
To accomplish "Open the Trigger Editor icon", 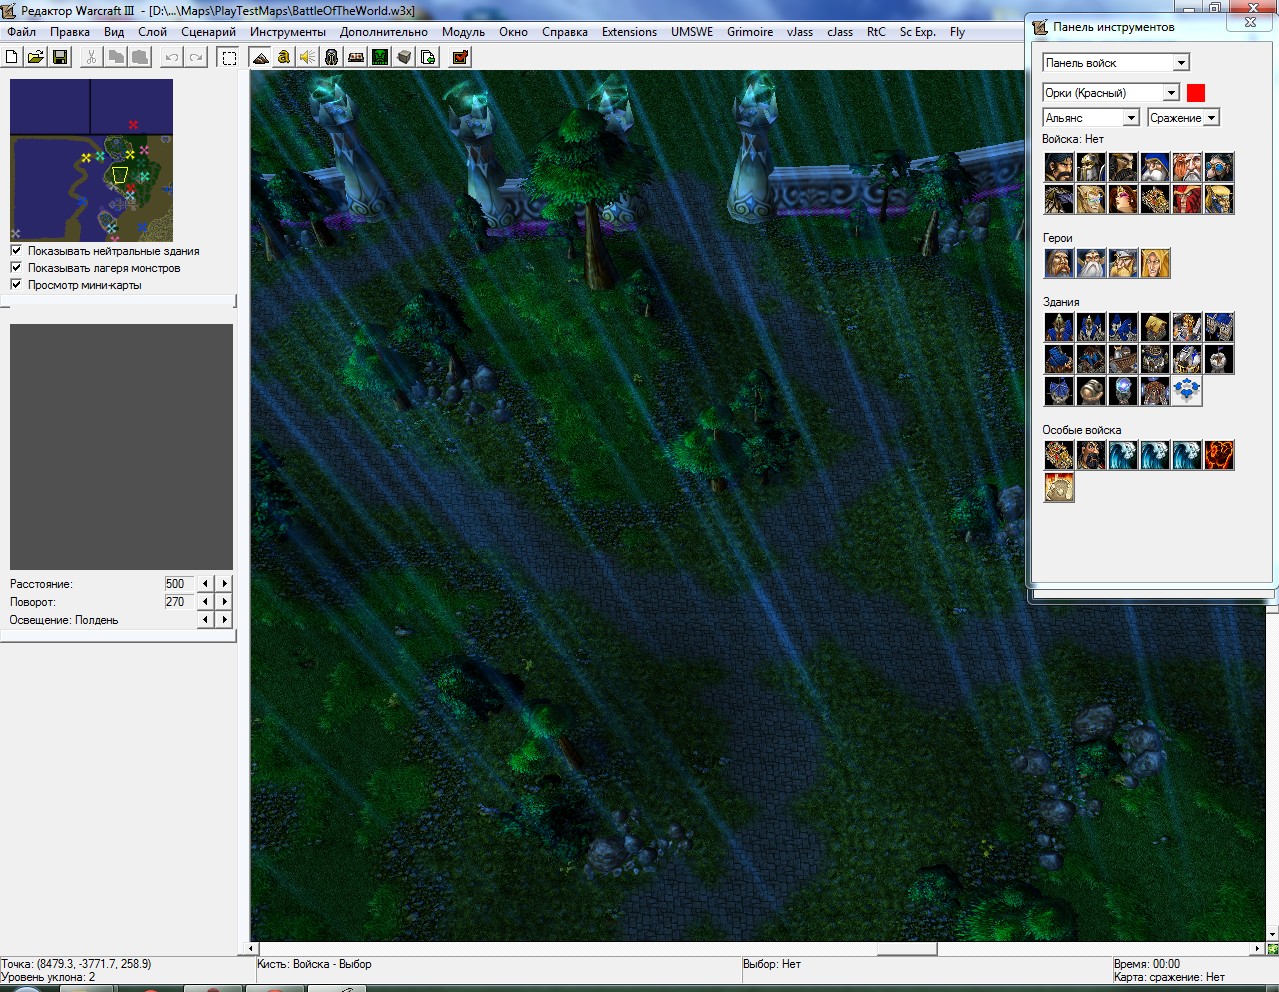I will tap(284, 57).
